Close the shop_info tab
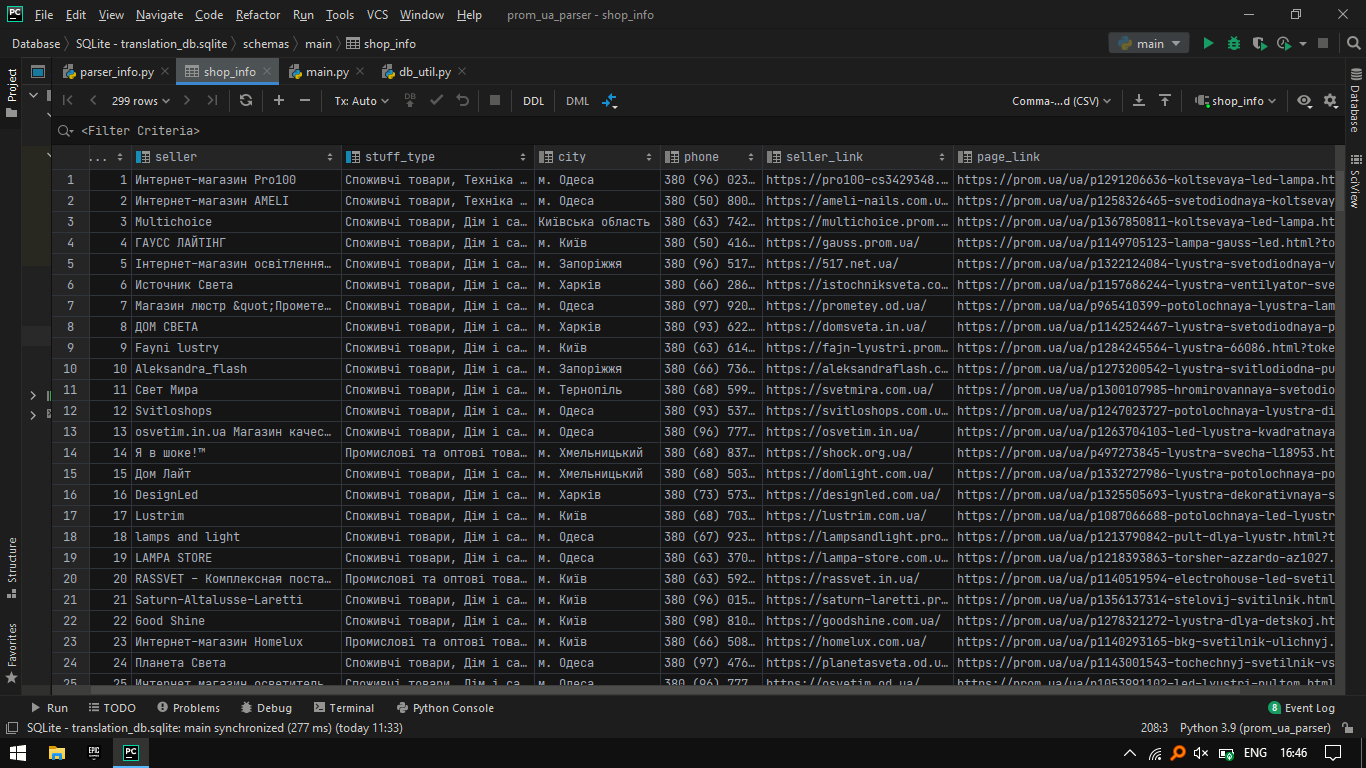Viewport: 1366px width, 768px height. click(x=267, y=72)
